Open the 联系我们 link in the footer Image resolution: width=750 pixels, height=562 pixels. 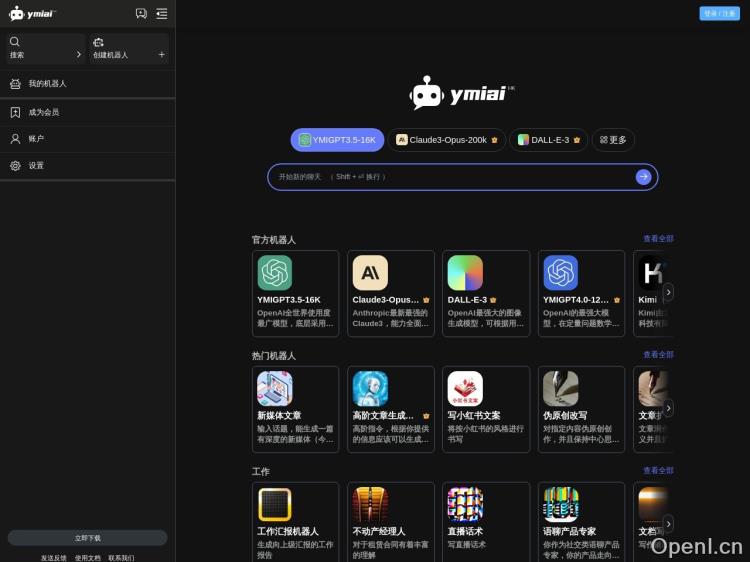point(121,558)
